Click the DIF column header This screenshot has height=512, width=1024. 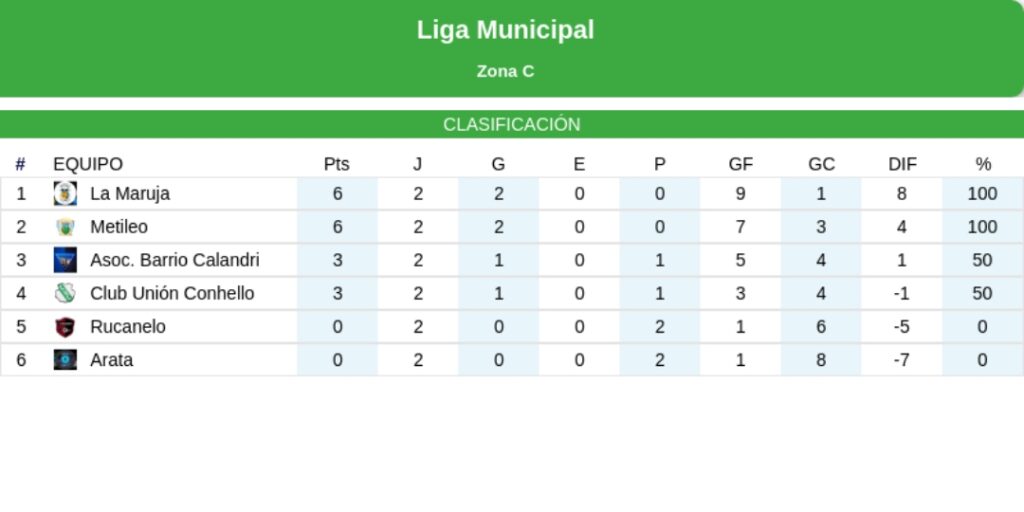902,164
